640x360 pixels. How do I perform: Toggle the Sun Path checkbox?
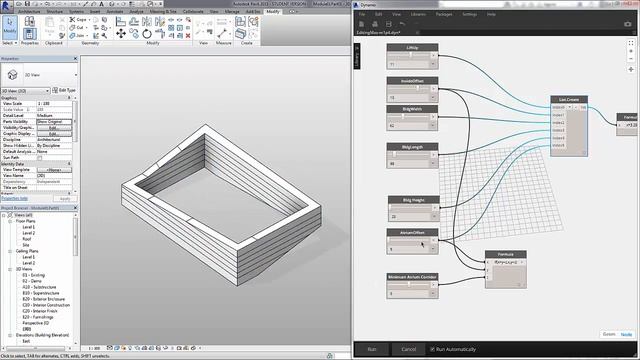tap(40, 158)
